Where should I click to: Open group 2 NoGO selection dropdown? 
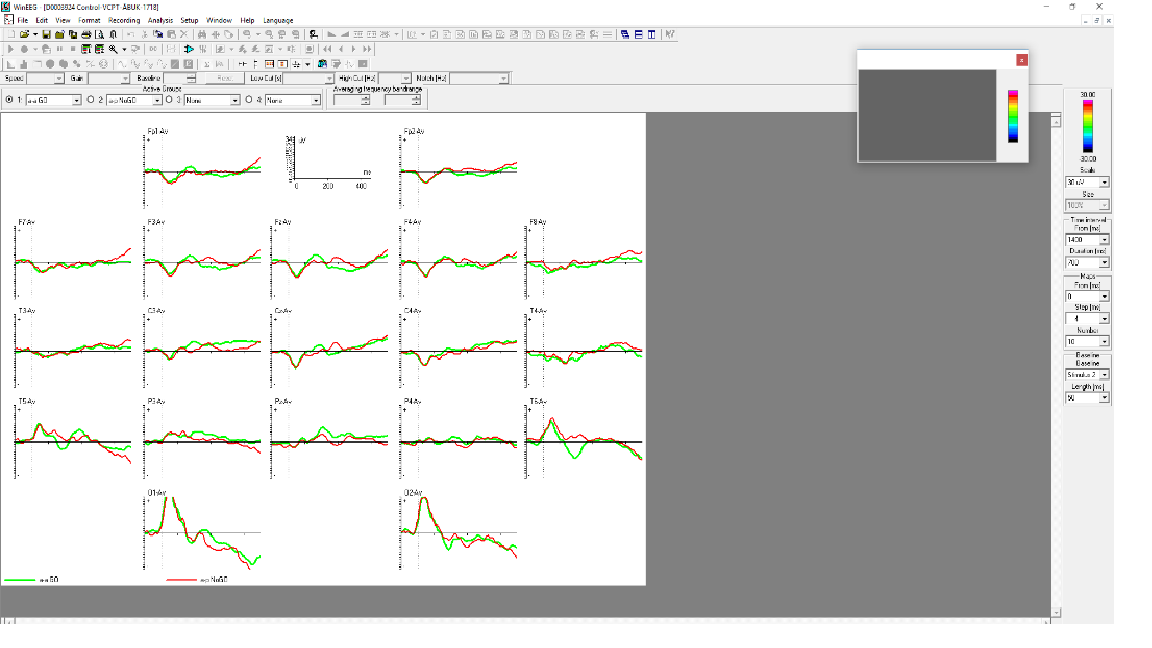(156, 100)
